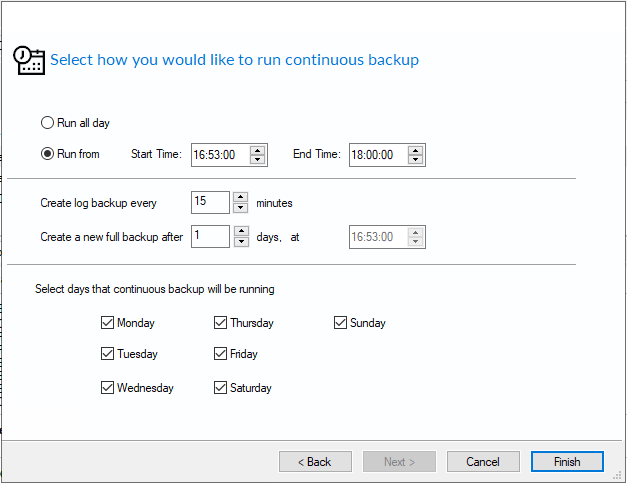Toggle the Wednesday checkbox
This screenshot has height=483, width=627.
(x=108, y=388)
